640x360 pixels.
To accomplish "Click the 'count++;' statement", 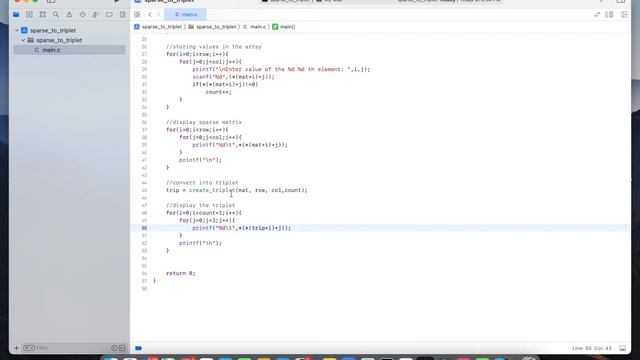I will point(218,92).
